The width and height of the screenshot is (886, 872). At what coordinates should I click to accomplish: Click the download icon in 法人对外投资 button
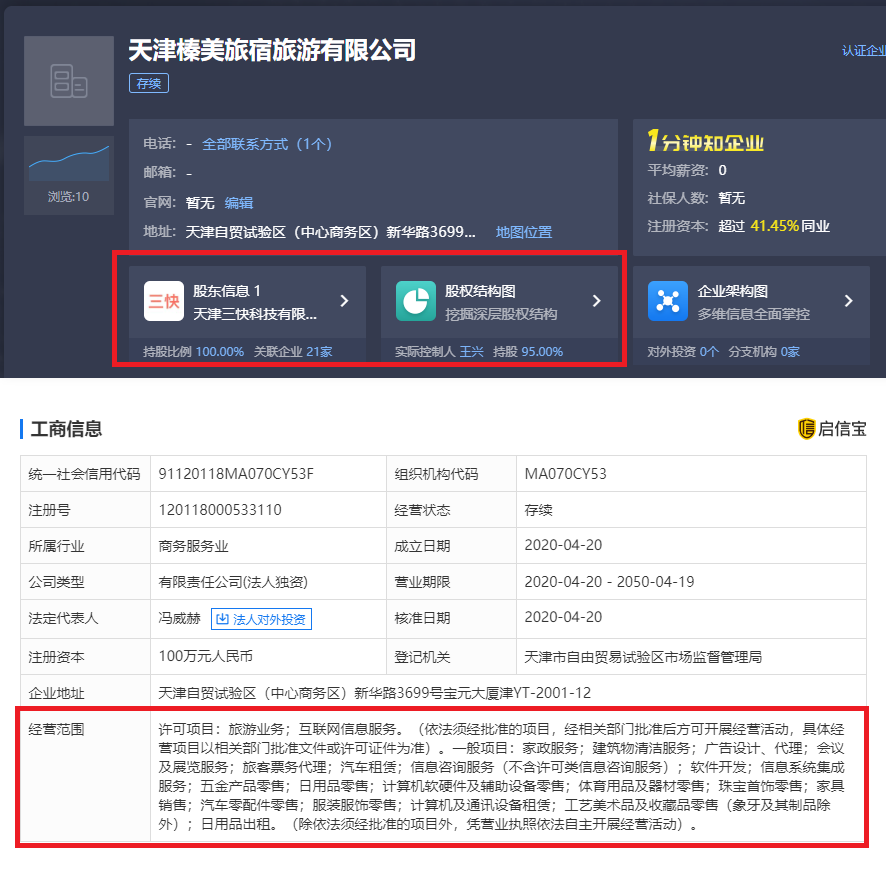click(x=223, y=619)
